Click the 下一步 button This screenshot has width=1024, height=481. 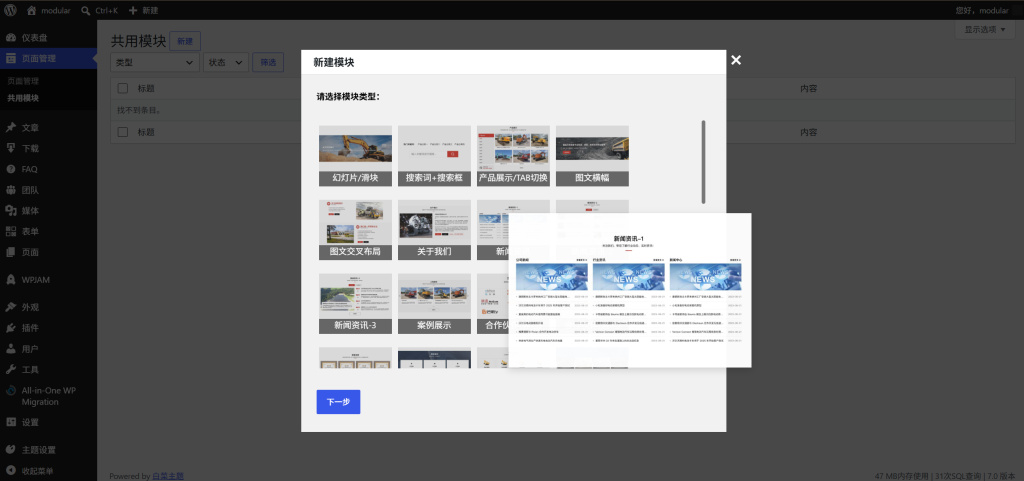click(x=338, y=402)
